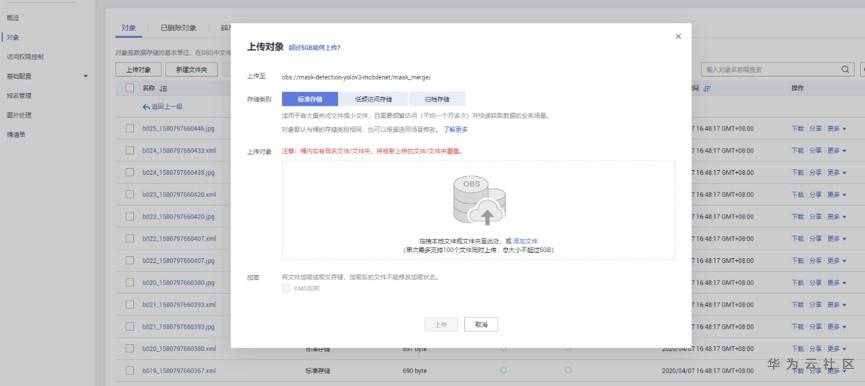
Task: Open file b019 xml name link
Action: (179, 371)
